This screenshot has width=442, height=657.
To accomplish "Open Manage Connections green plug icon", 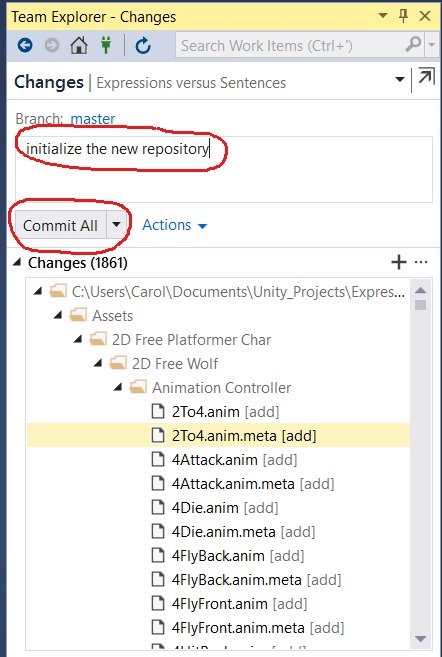I will point(106,45).
